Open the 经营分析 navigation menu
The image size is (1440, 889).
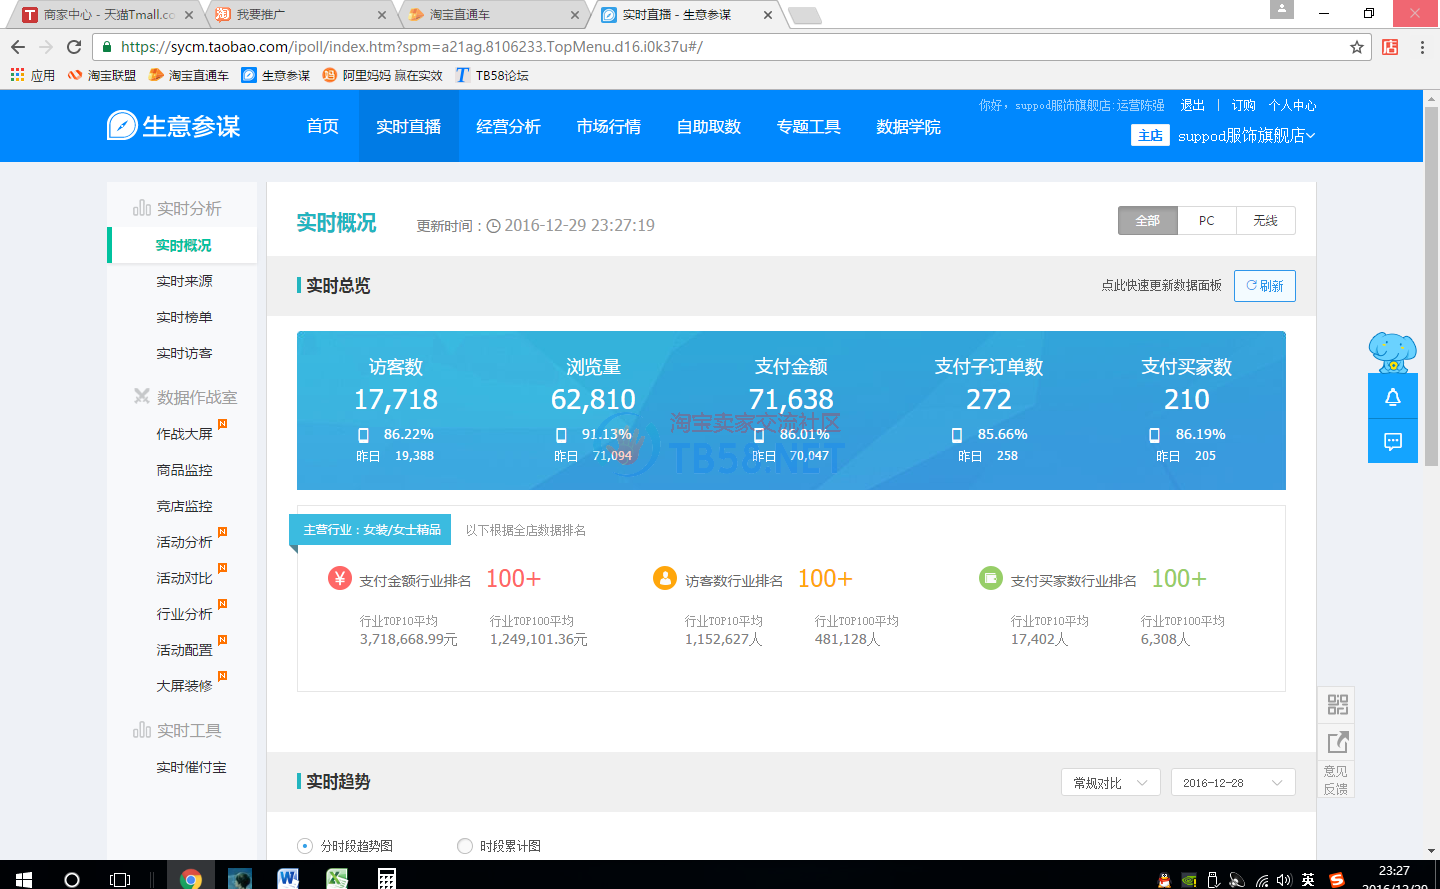(508, 127)
